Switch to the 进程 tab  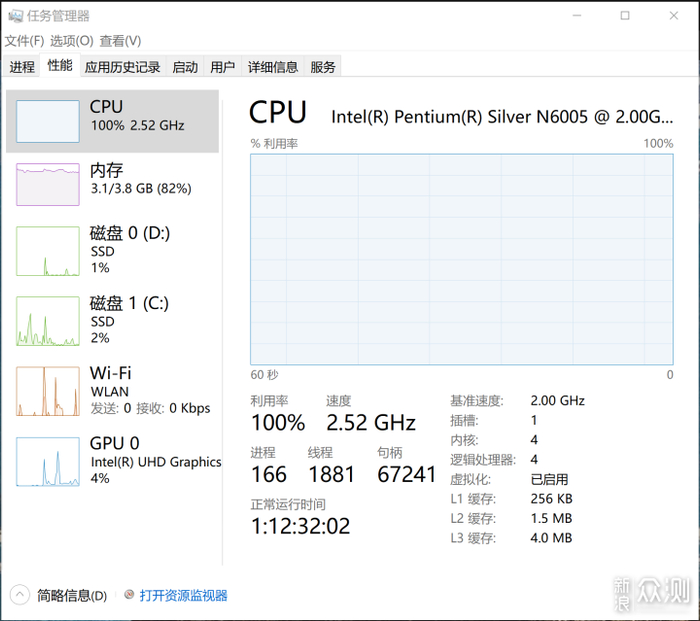click(22, 67)
